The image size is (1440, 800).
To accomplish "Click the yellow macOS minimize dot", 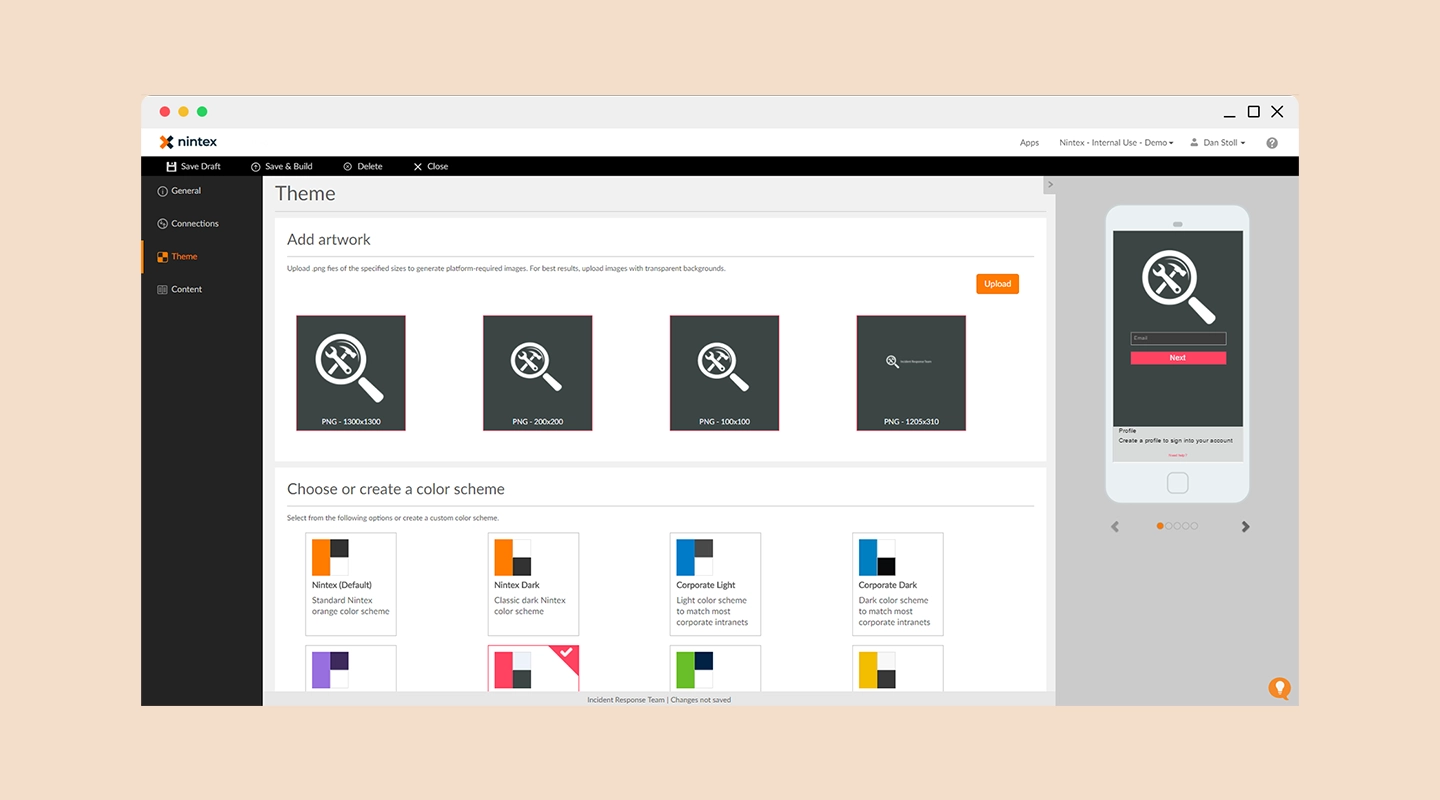I will click(183, 112).
